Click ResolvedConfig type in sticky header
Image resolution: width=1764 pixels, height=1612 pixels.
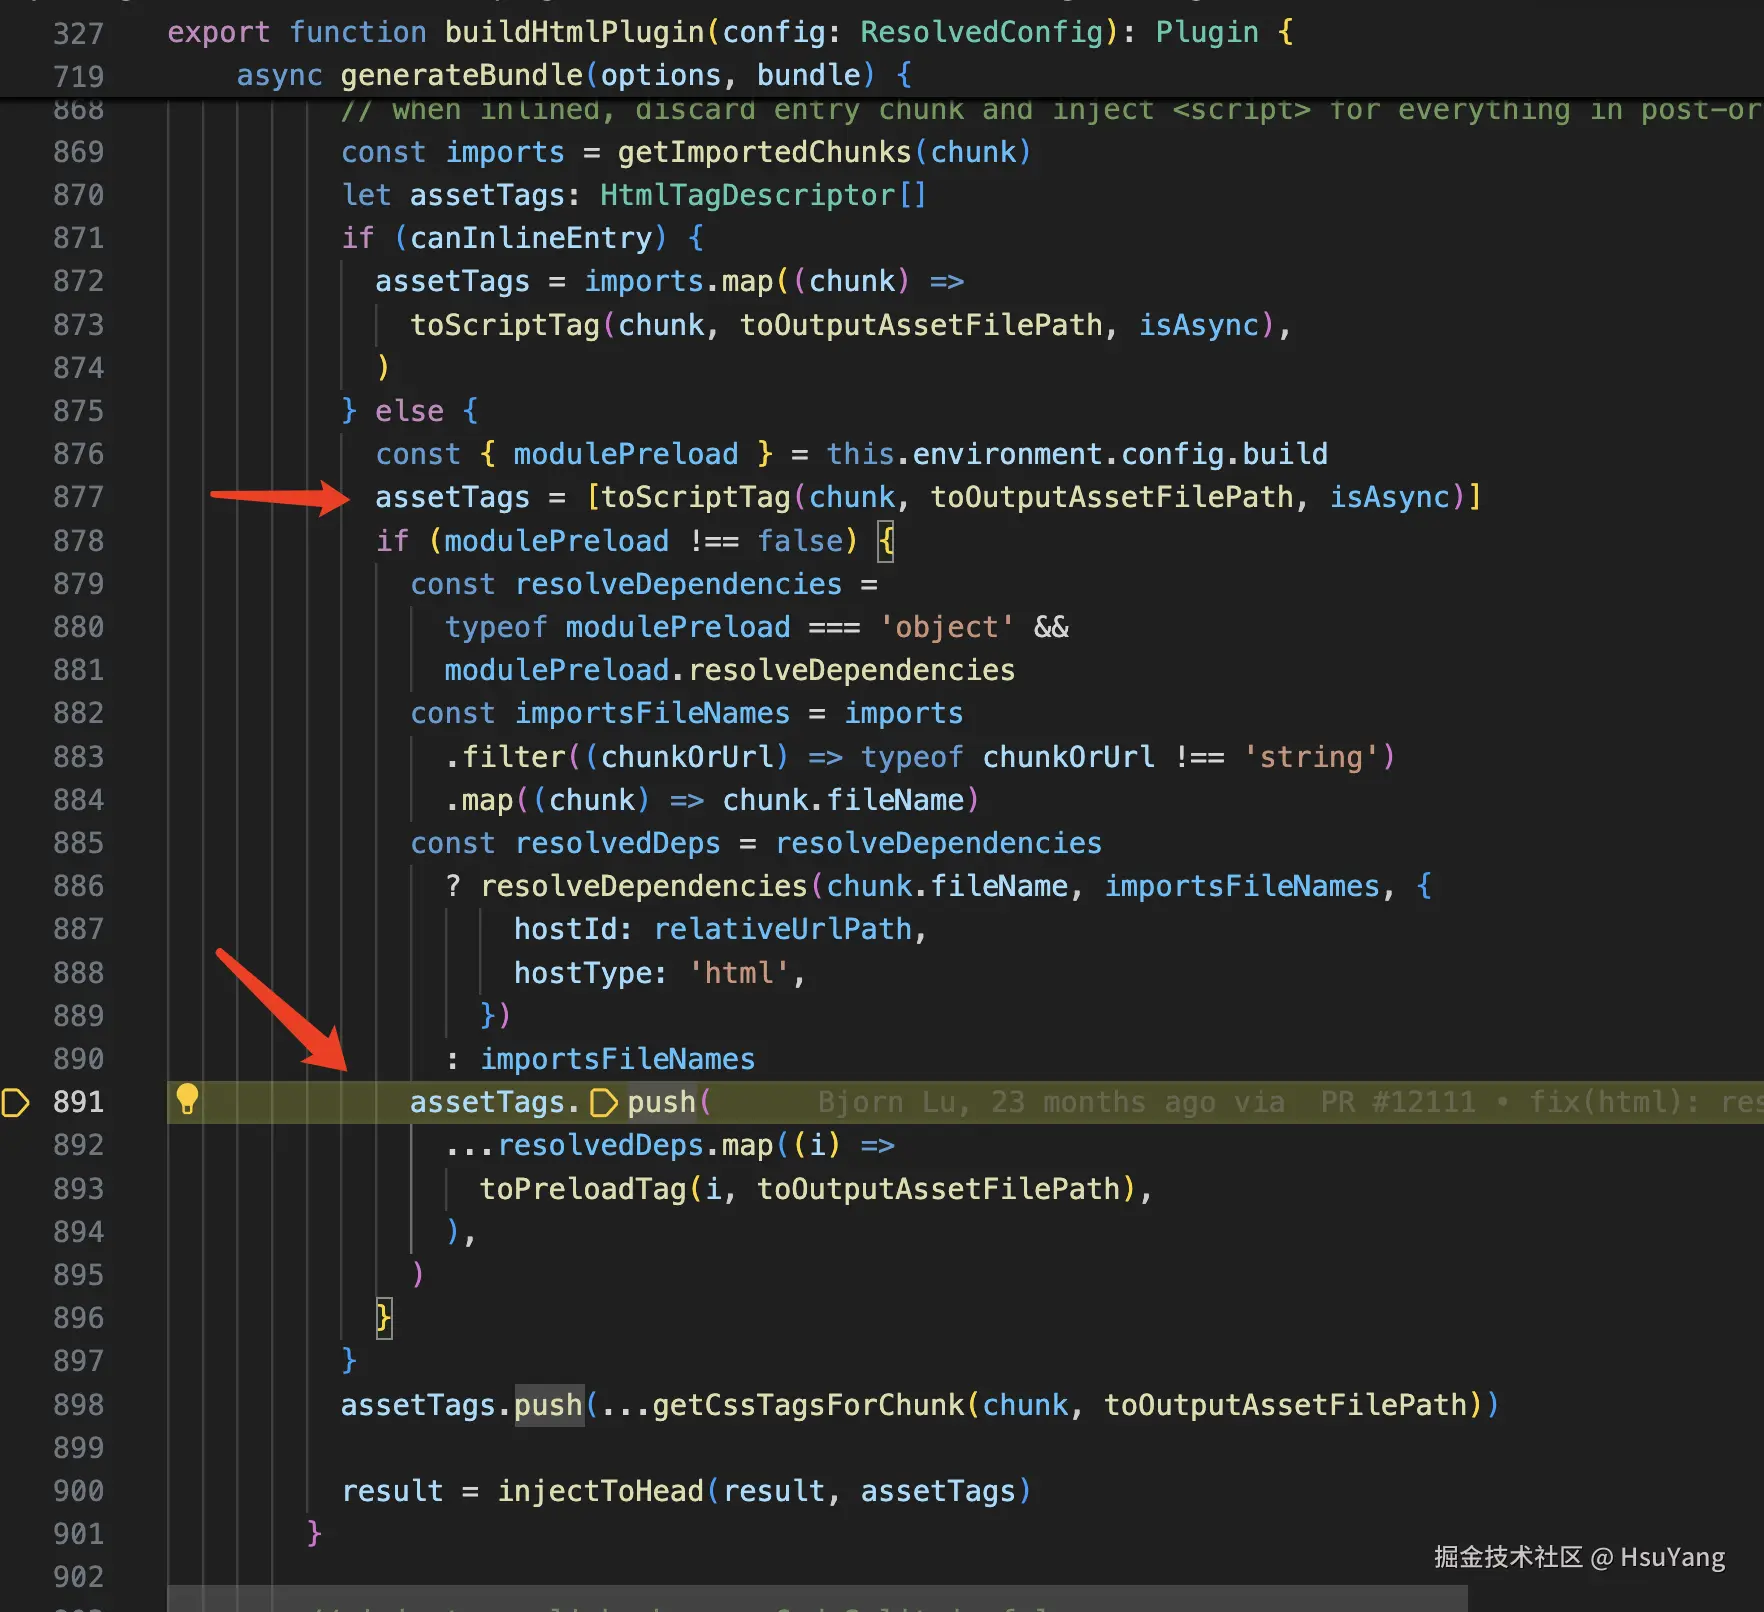(x=982, y=32)
